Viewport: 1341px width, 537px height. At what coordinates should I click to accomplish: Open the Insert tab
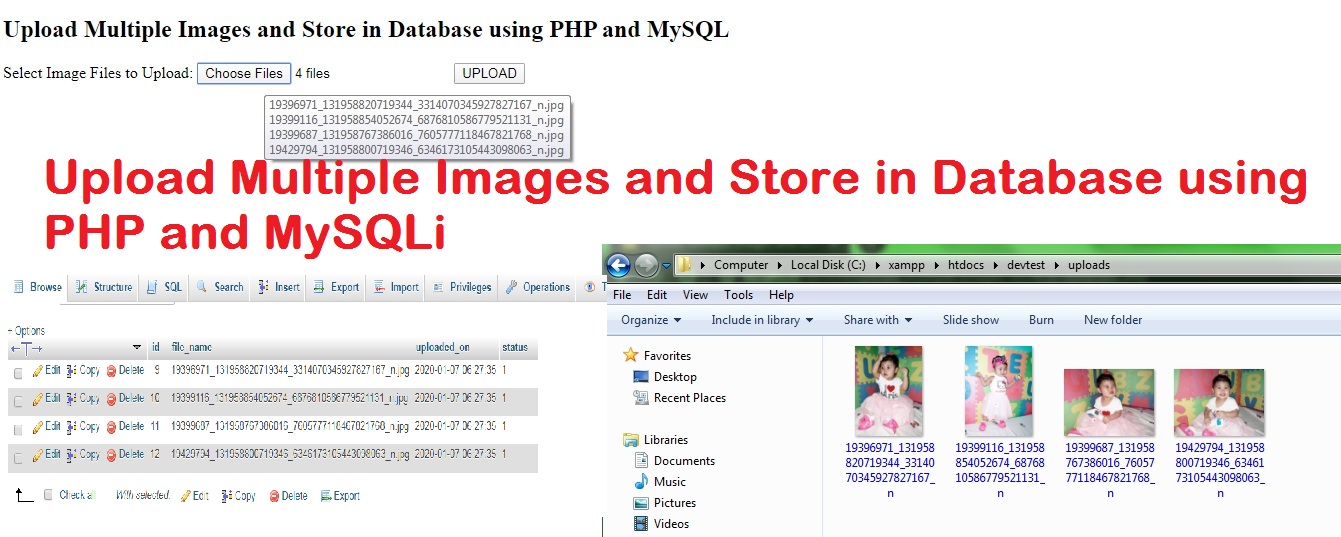[x=279, y=287]
